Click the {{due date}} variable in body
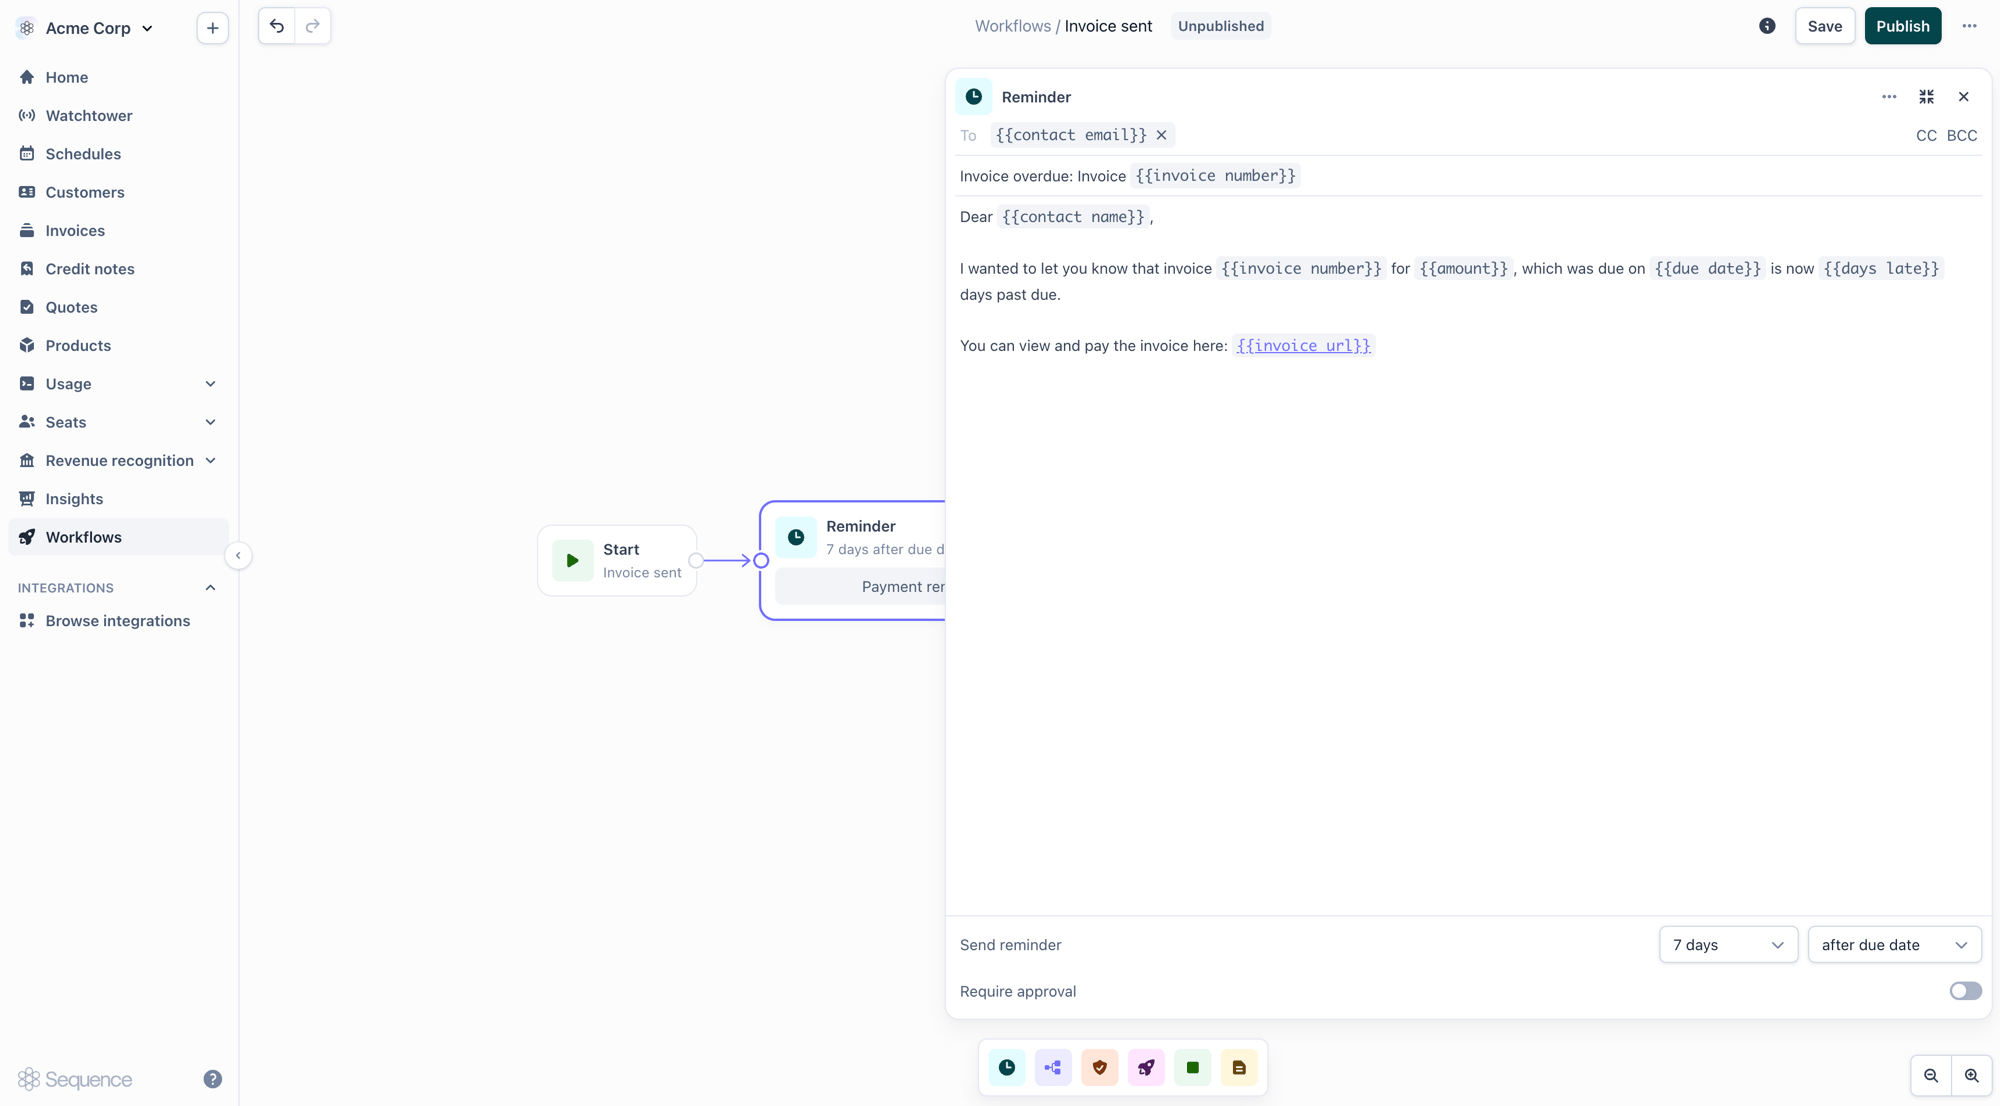Screen dimensions: 2000x1106 (x=1707, y=269)
